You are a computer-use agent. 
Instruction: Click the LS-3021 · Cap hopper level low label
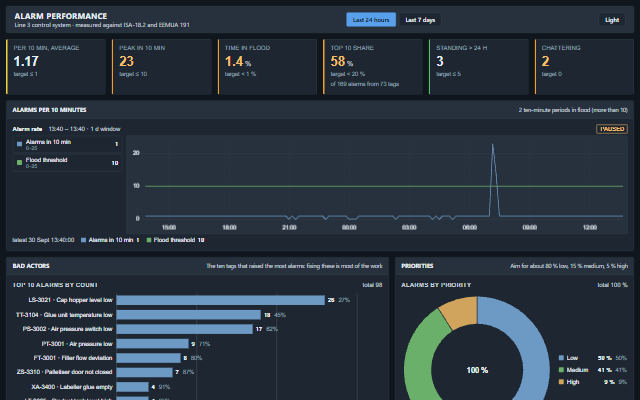(70, 300)
